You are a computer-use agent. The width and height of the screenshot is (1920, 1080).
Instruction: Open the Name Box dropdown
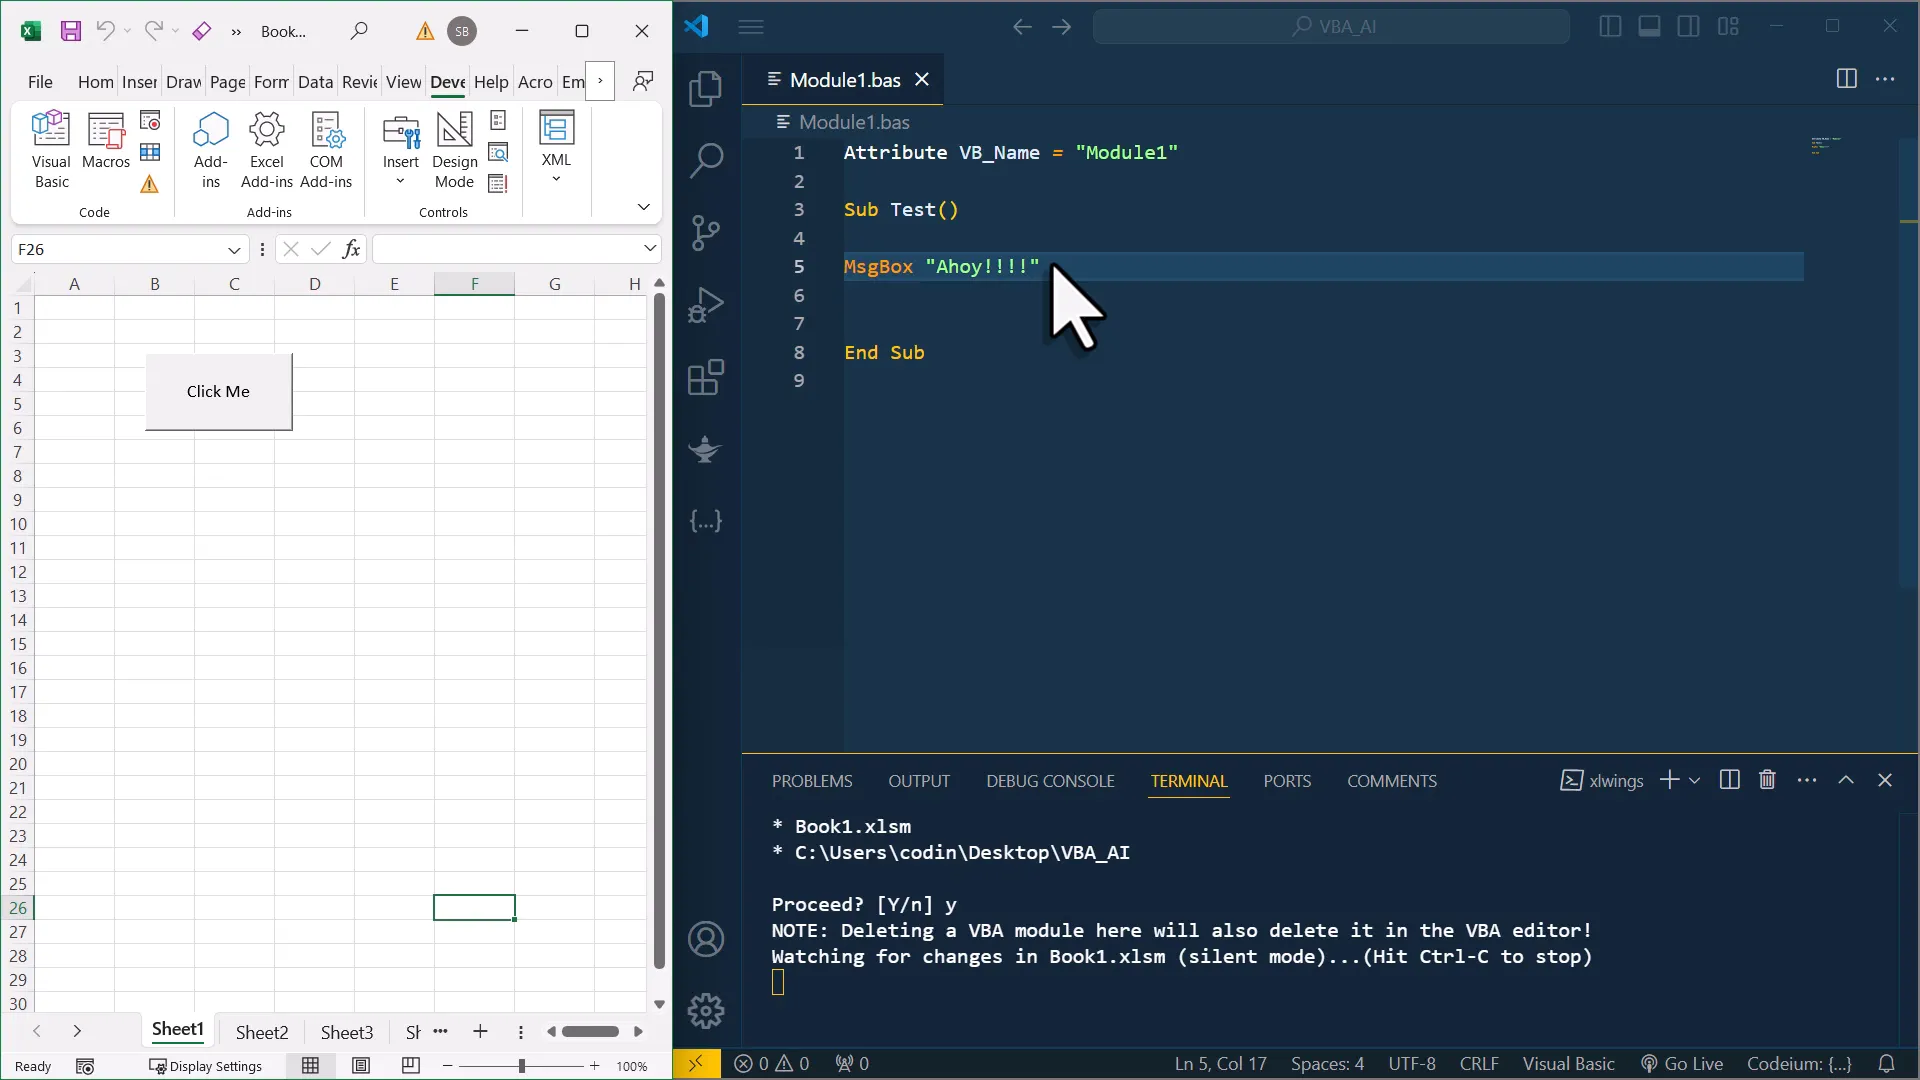pos(233,249)
